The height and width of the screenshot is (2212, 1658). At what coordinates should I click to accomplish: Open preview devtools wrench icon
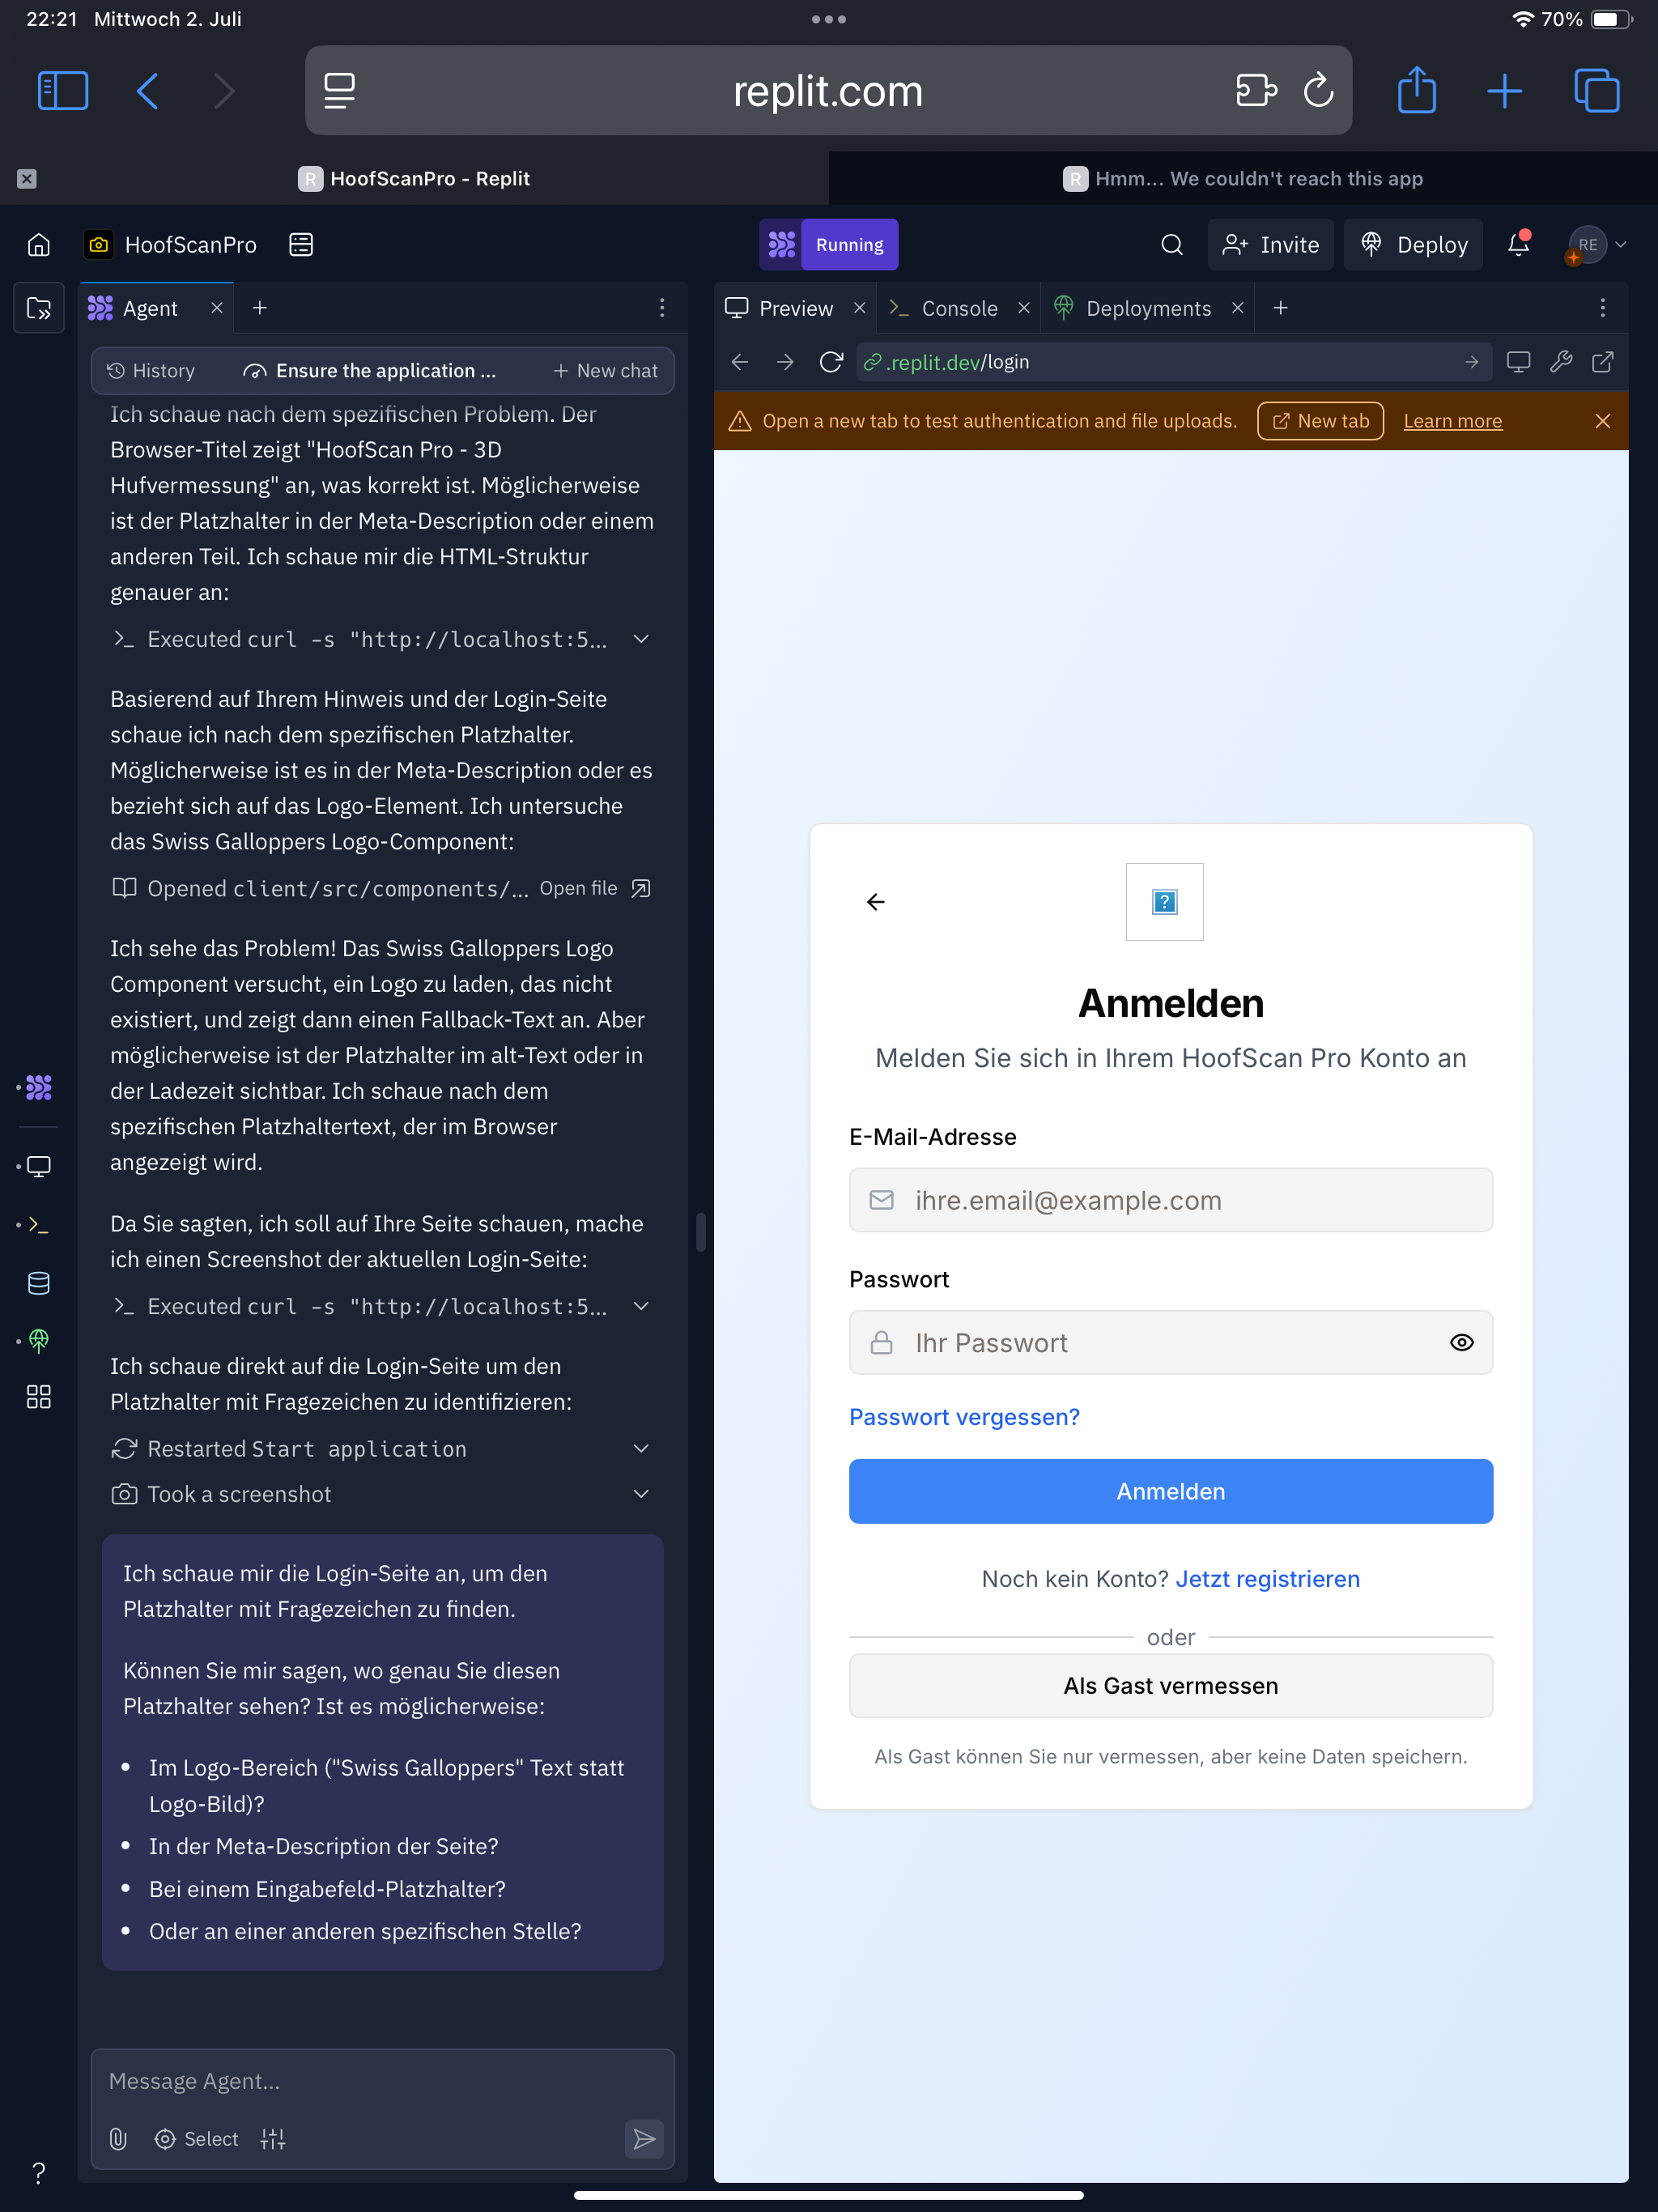1561,362
